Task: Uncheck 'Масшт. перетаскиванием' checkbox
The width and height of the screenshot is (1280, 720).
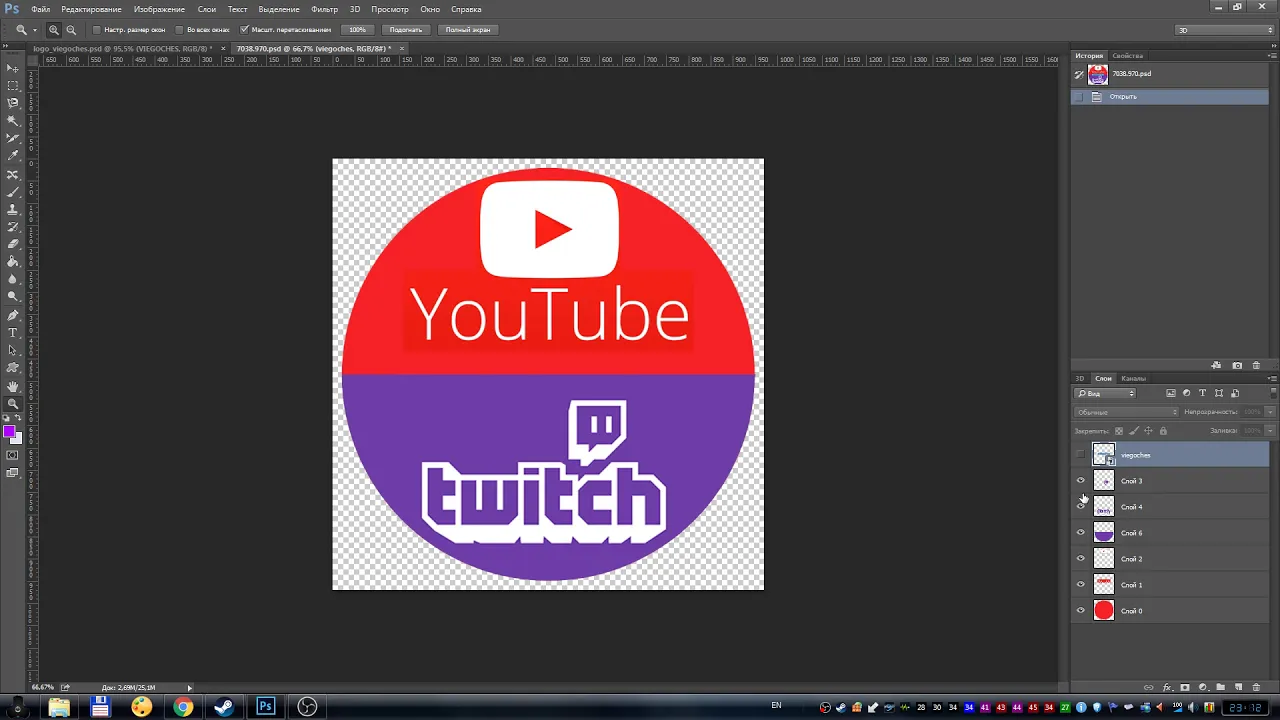Action: pos(244,30)
